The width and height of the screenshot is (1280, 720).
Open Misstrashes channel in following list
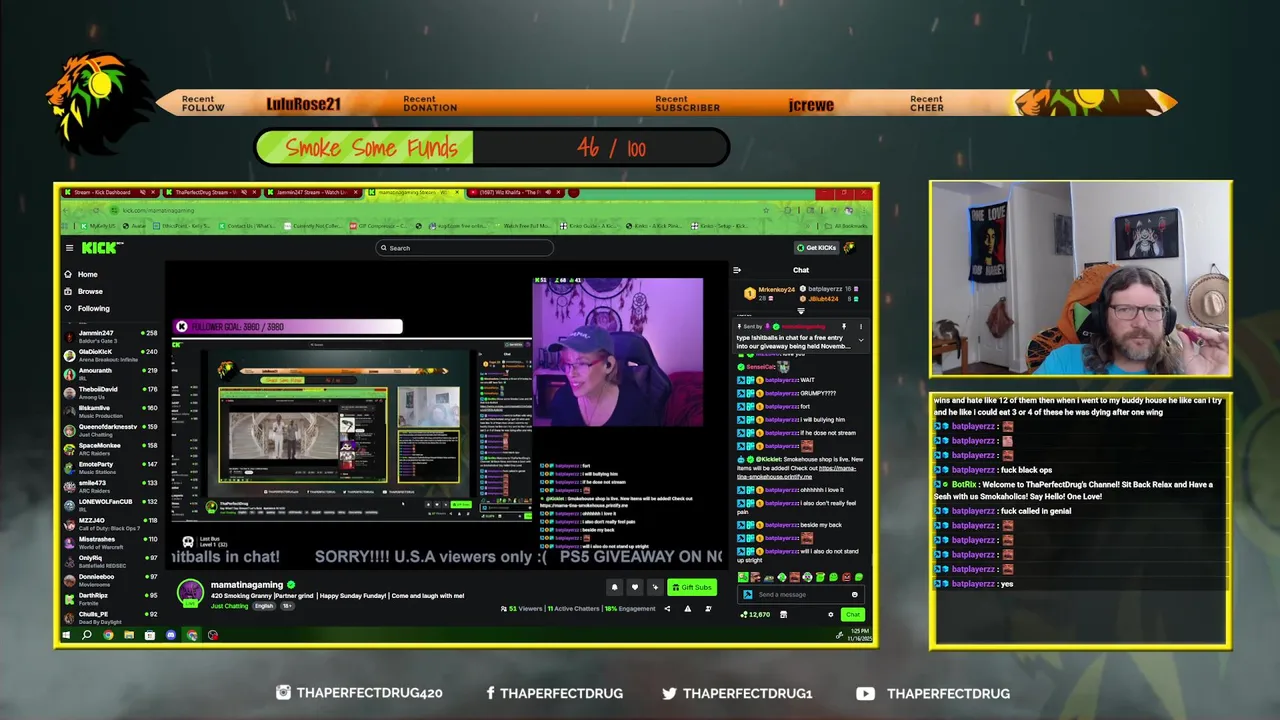coord(110,542)
